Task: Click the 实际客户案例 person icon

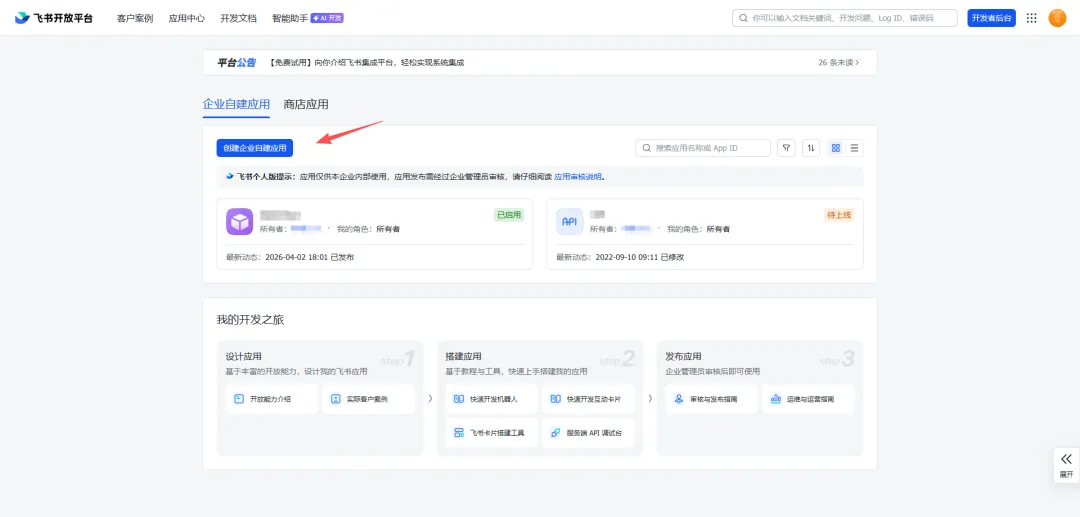Action: click(335, 399)
